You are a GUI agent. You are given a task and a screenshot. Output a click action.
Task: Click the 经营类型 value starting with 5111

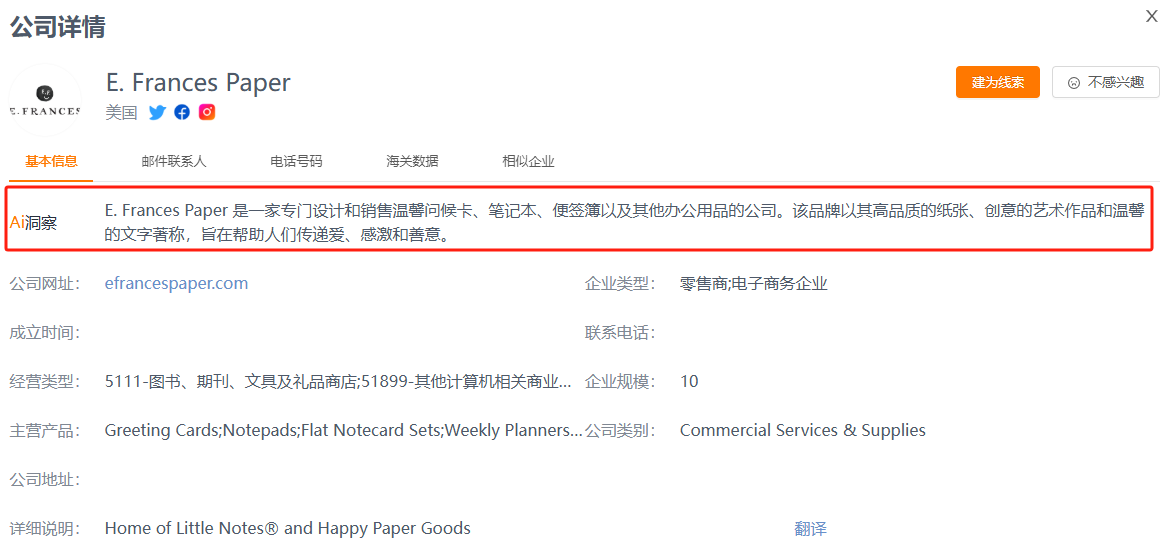click(x=338, y=382)
